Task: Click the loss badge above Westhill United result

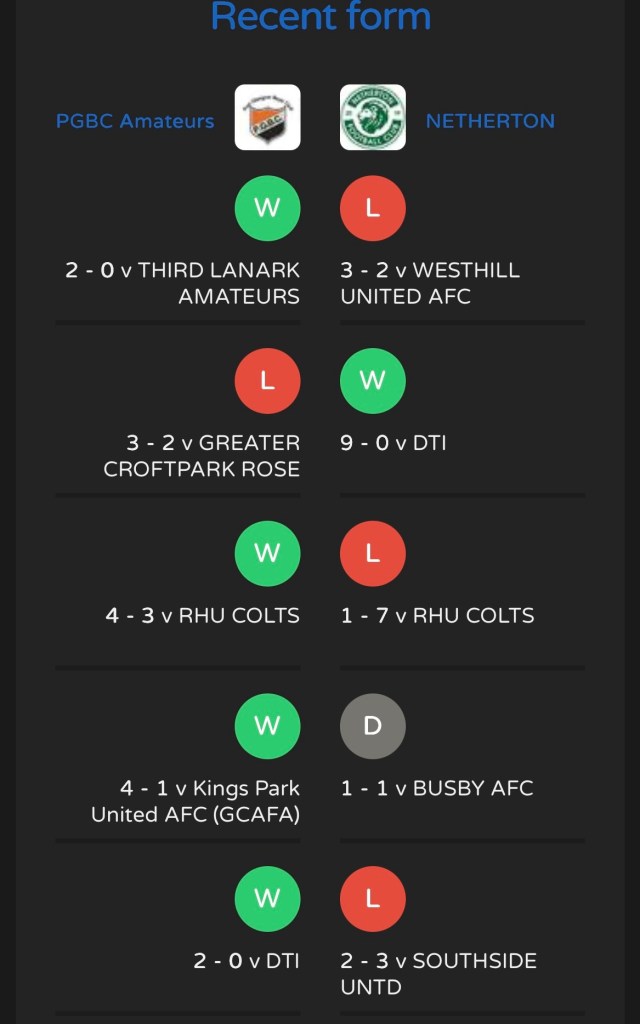Action: coord(372,208)
